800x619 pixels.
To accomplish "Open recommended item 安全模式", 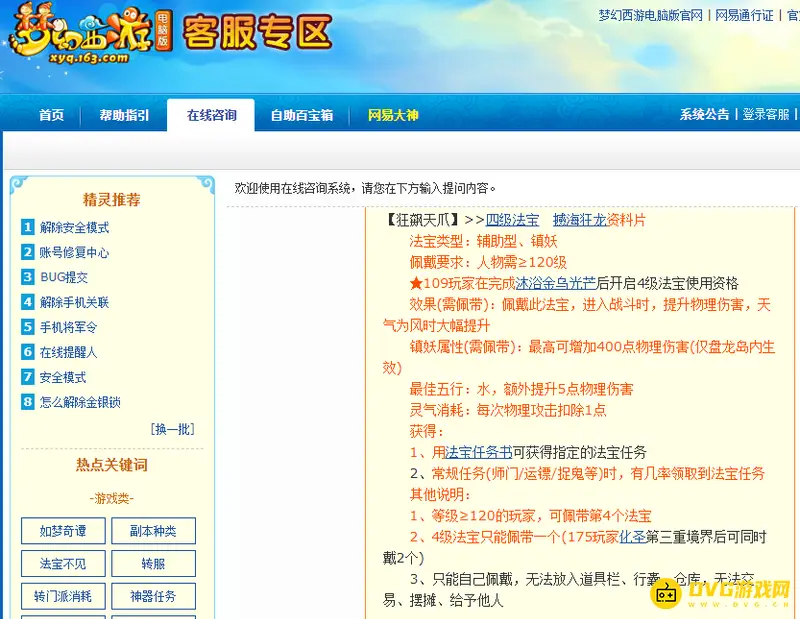I will [63, 377].
